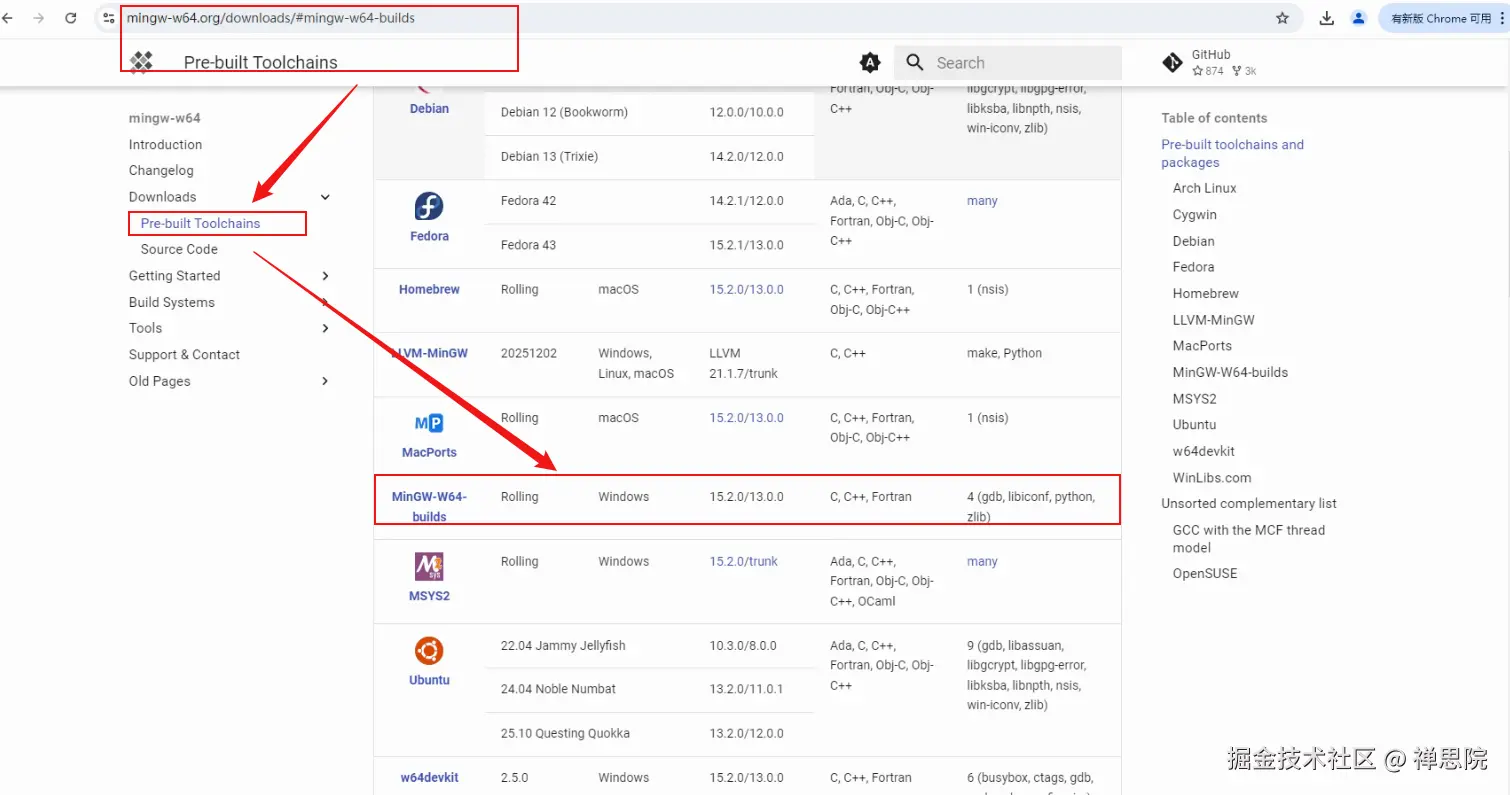Bookmark this page with the star icon

(1282, 18)
